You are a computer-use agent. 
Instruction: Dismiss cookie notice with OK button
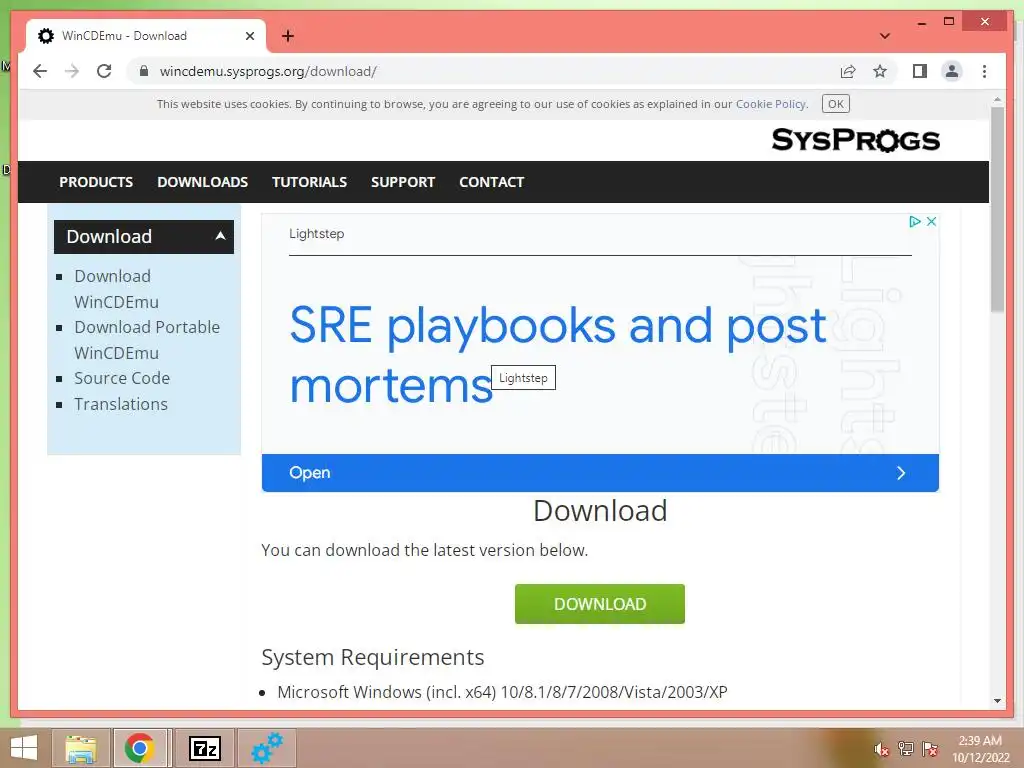[835, 104]
